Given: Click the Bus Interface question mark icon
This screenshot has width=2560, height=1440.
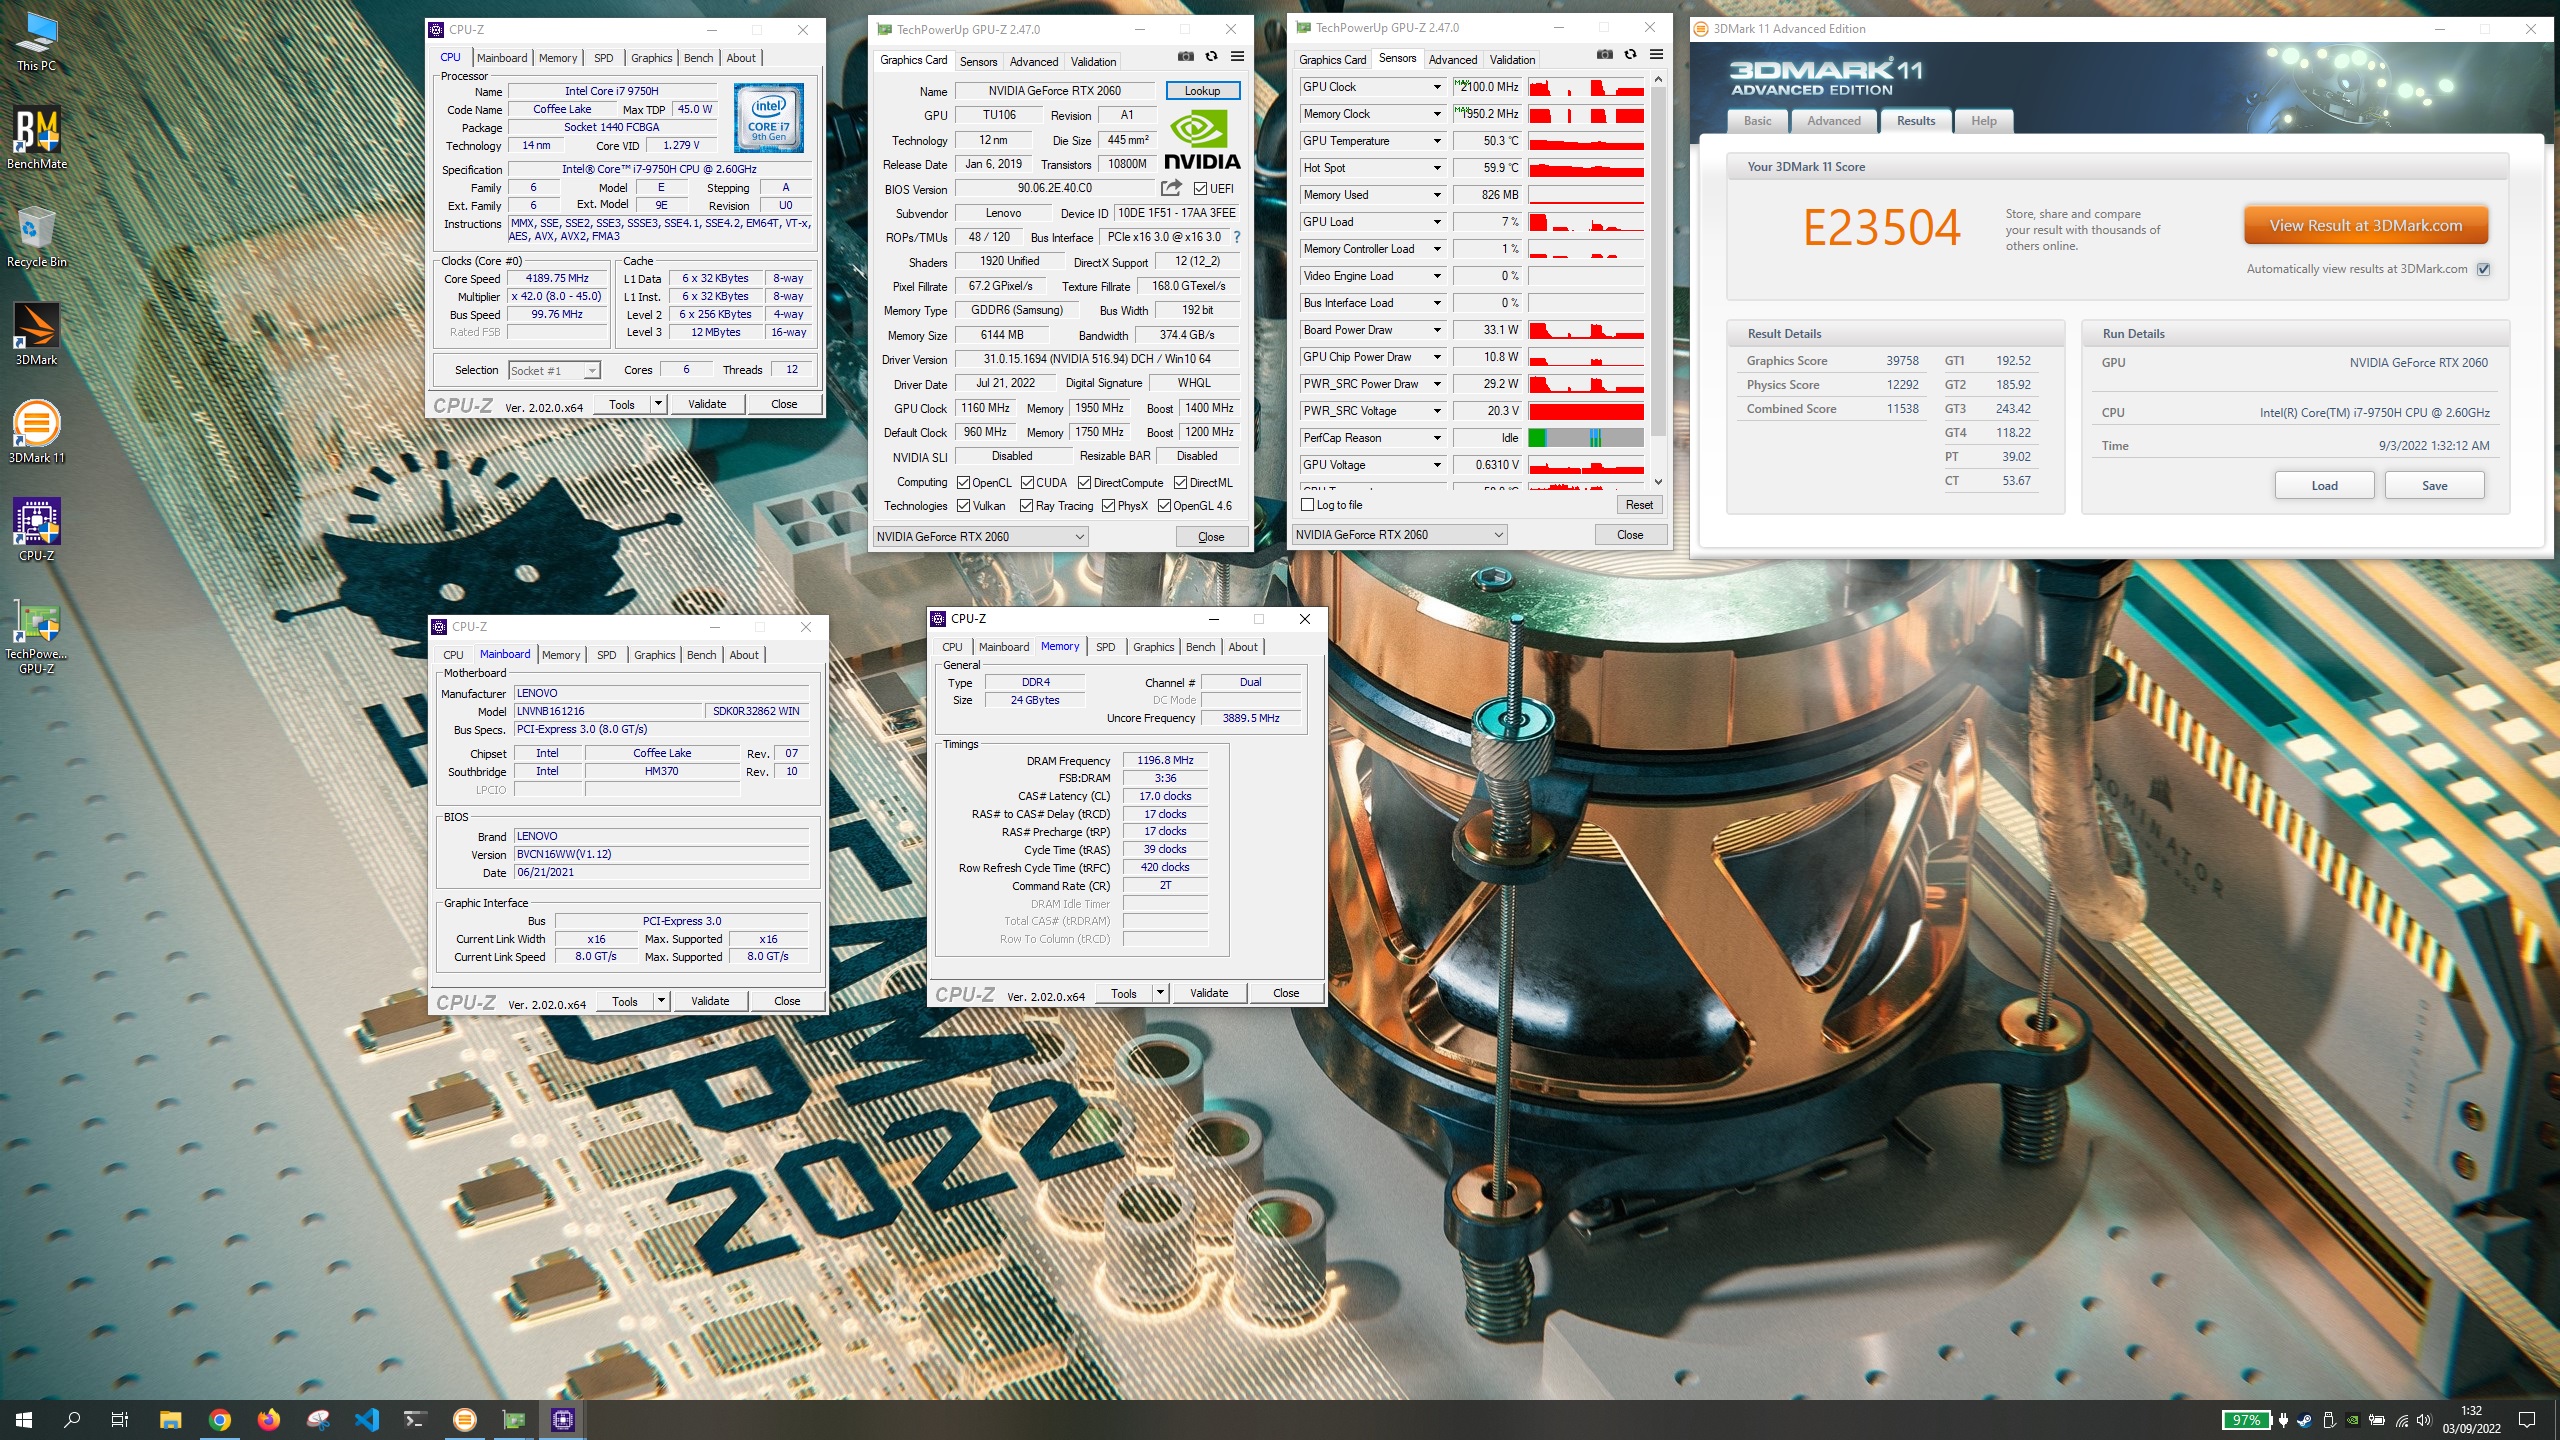Looking at the screenshot, I should click(1237, 237).
